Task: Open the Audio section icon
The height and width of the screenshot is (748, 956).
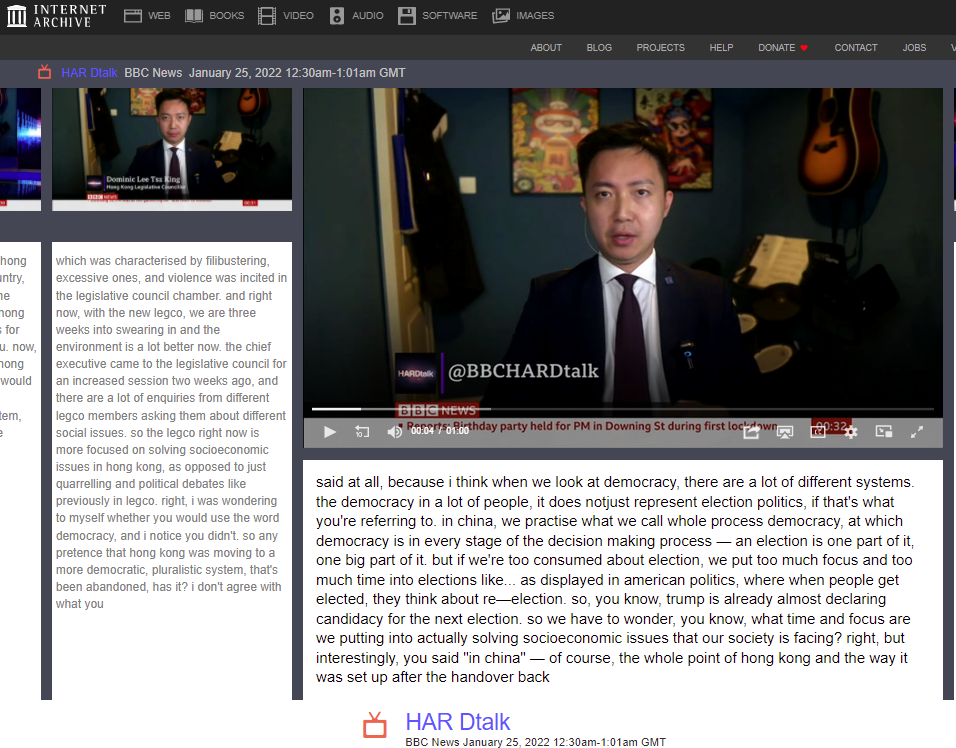Action: pos(337,15)
